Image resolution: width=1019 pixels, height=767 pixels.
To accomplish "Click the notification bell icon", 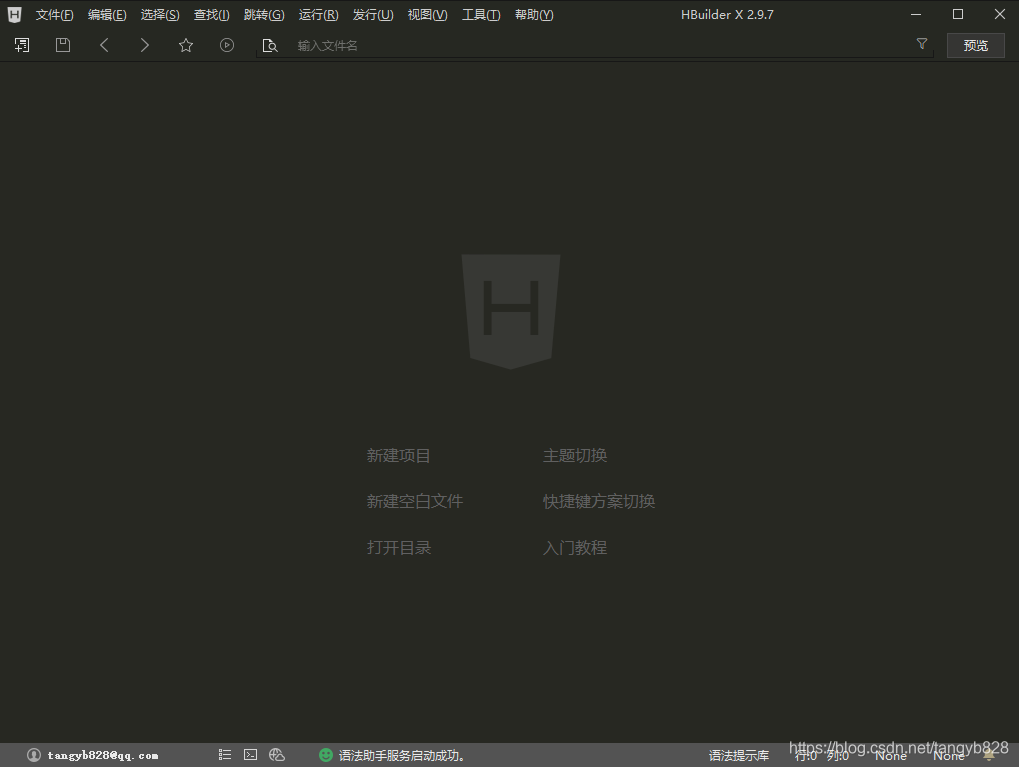I will point(989,755).
